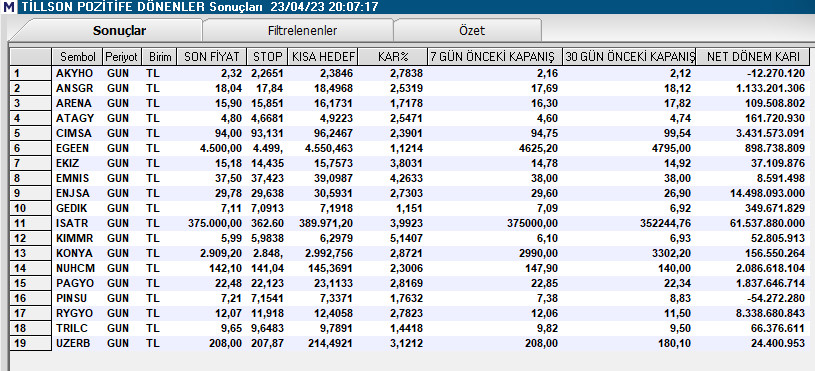This screenshot has height=371, width=815.
Task: Click UZERB 30-day close 180,10
Action: [677, 343]
